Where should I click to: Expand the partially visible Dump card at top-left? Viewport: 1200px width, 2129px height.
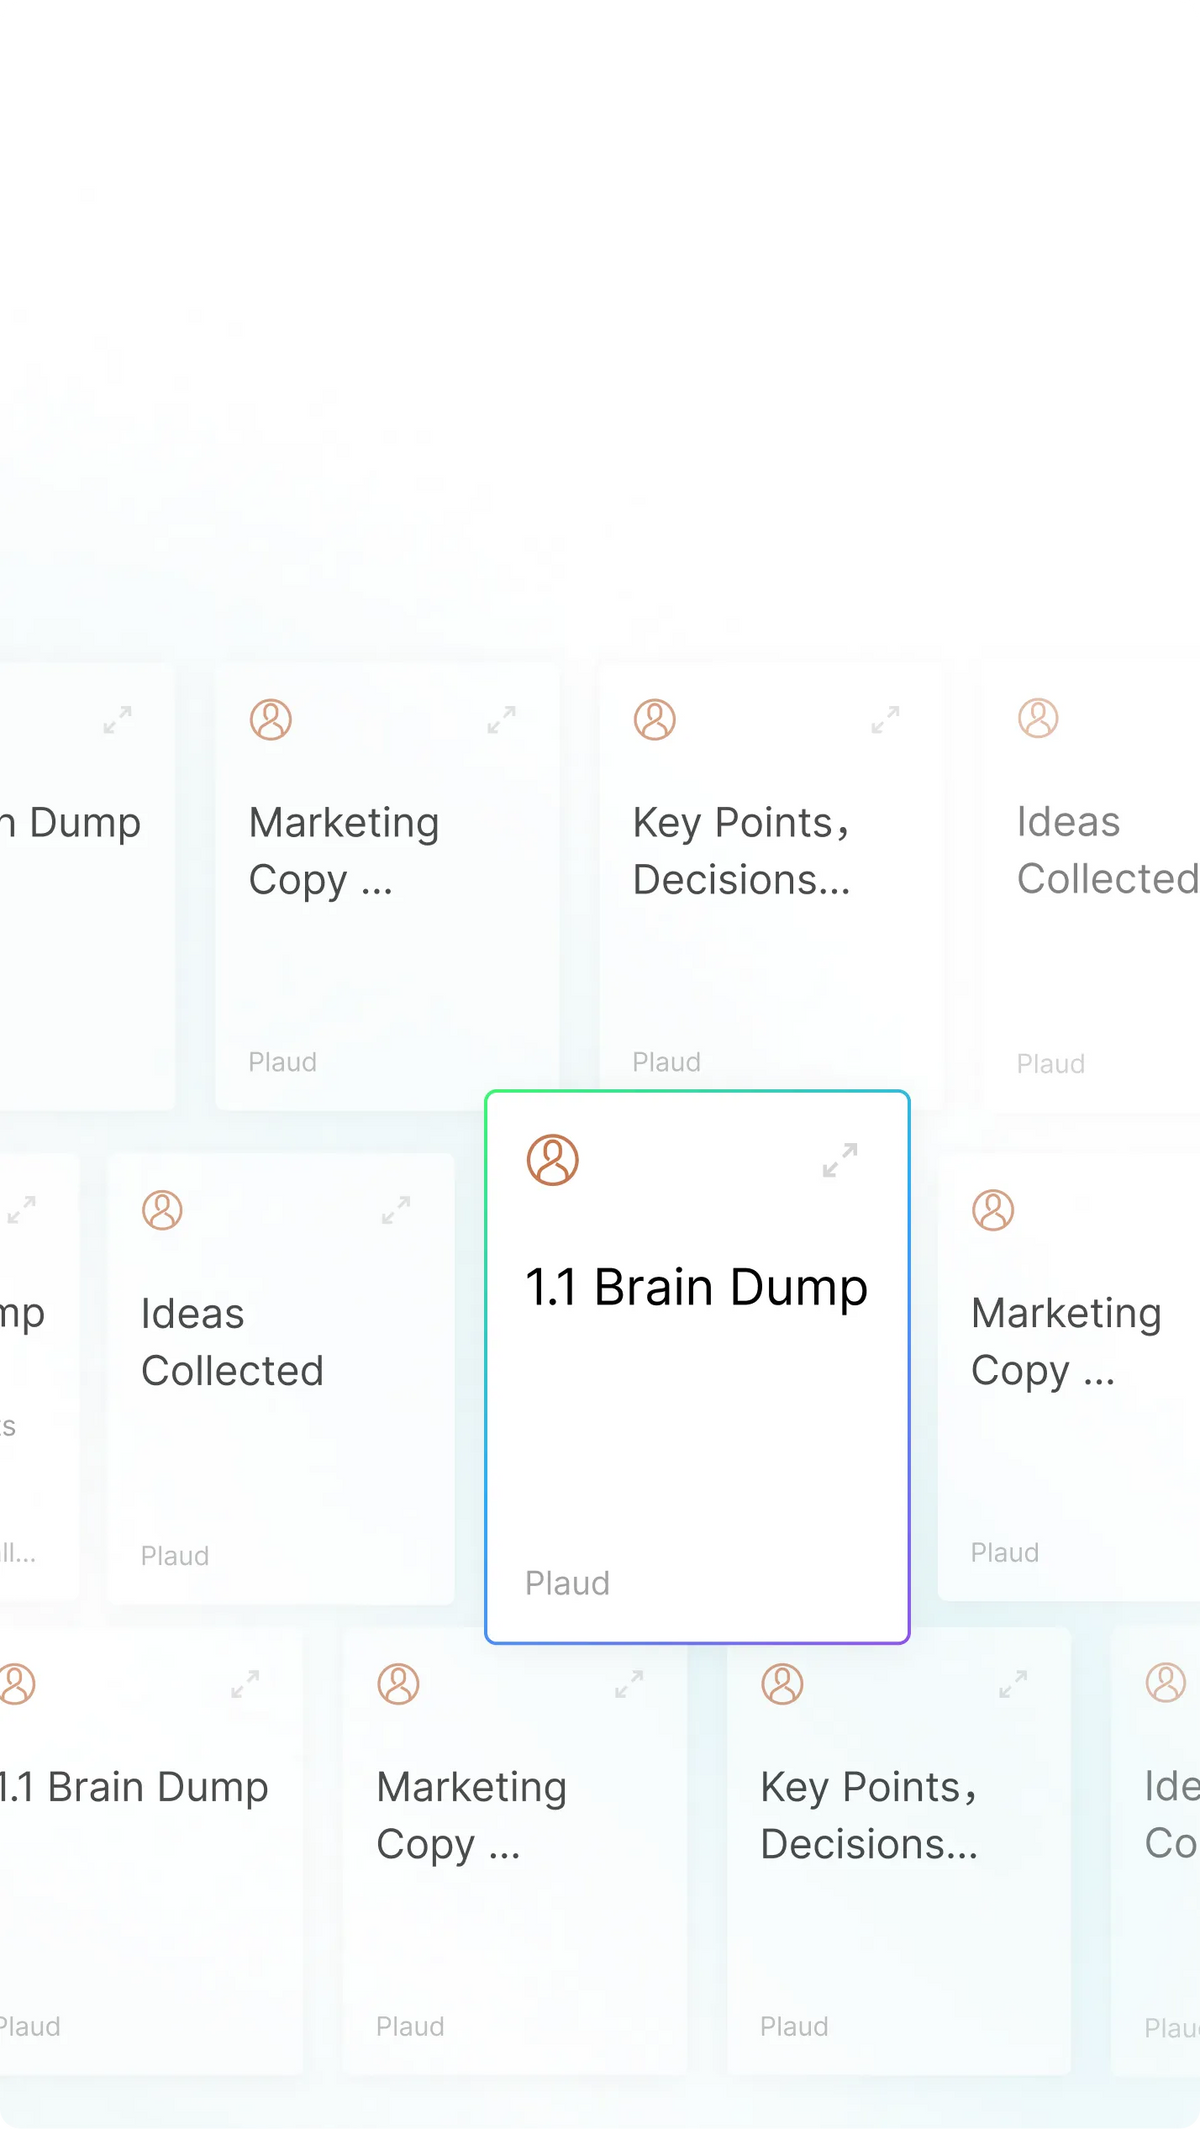click(x=117, y=720)
